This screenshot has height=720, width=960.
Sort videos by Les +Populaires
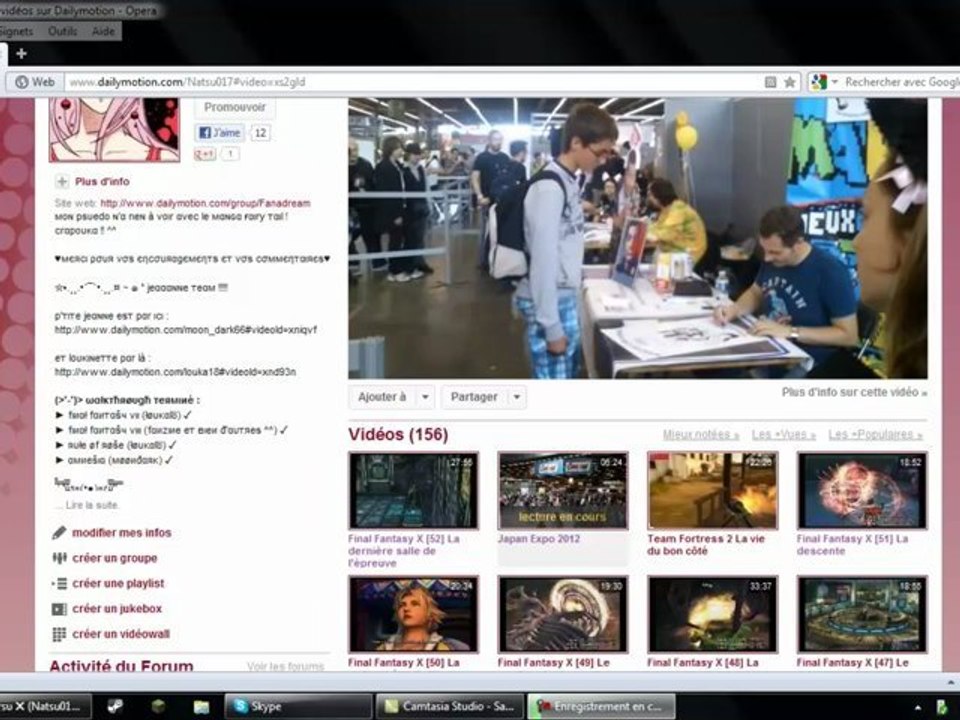[876, 435]
